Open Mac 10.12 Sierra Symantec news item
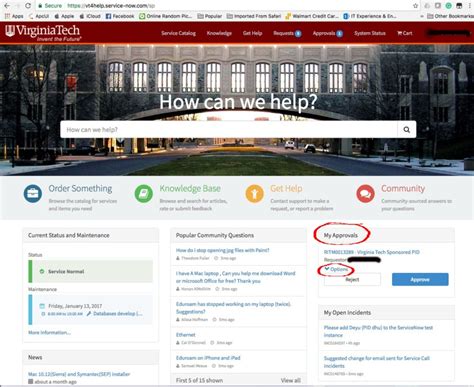The height and width of the screenshot is (387, 474). click(79, 374)
